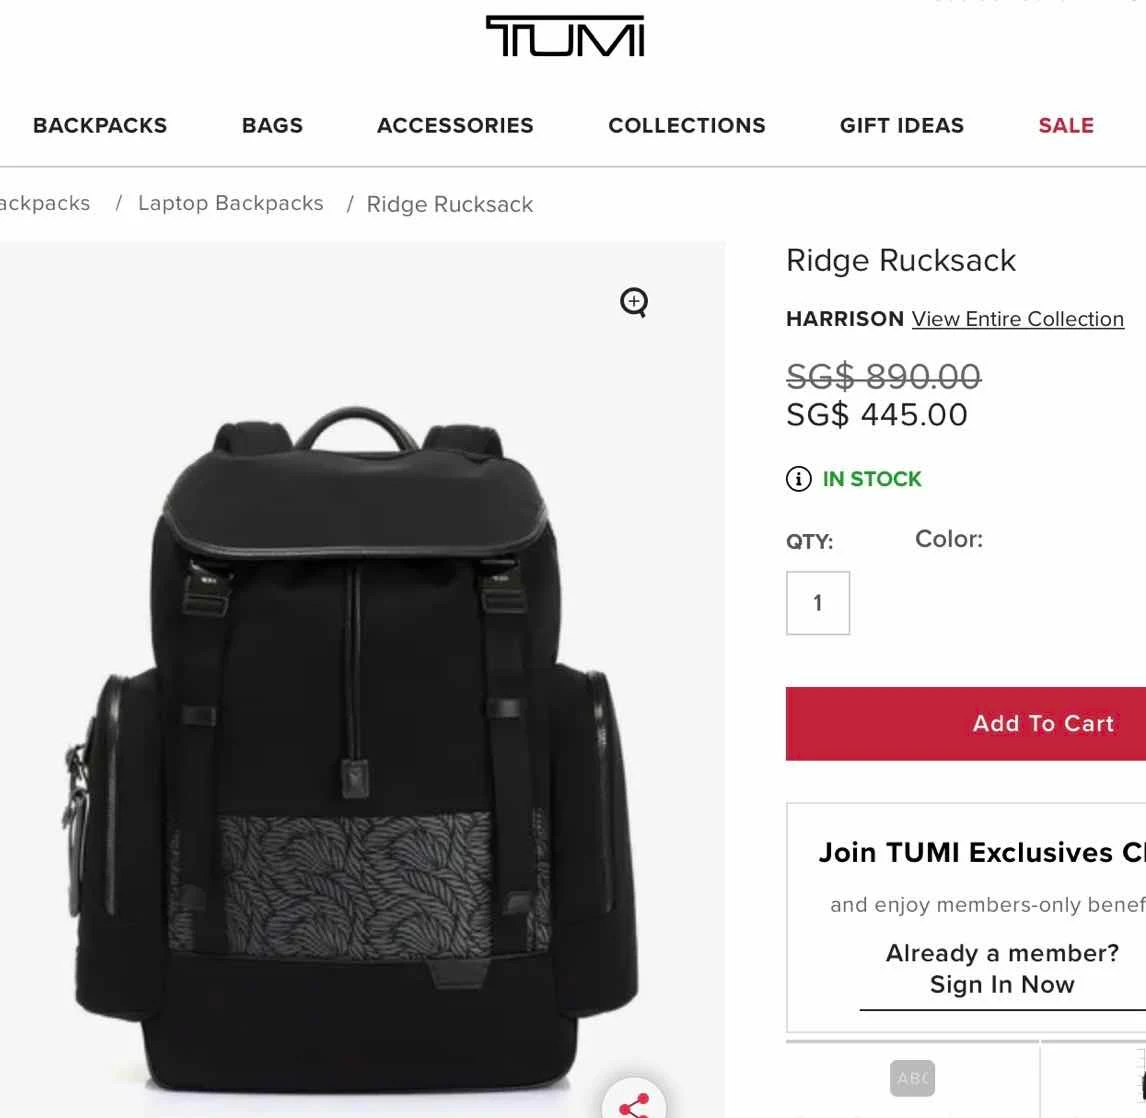
Task: Click the Laptop Backpacks breadcrumb
Action: (231, 203)
